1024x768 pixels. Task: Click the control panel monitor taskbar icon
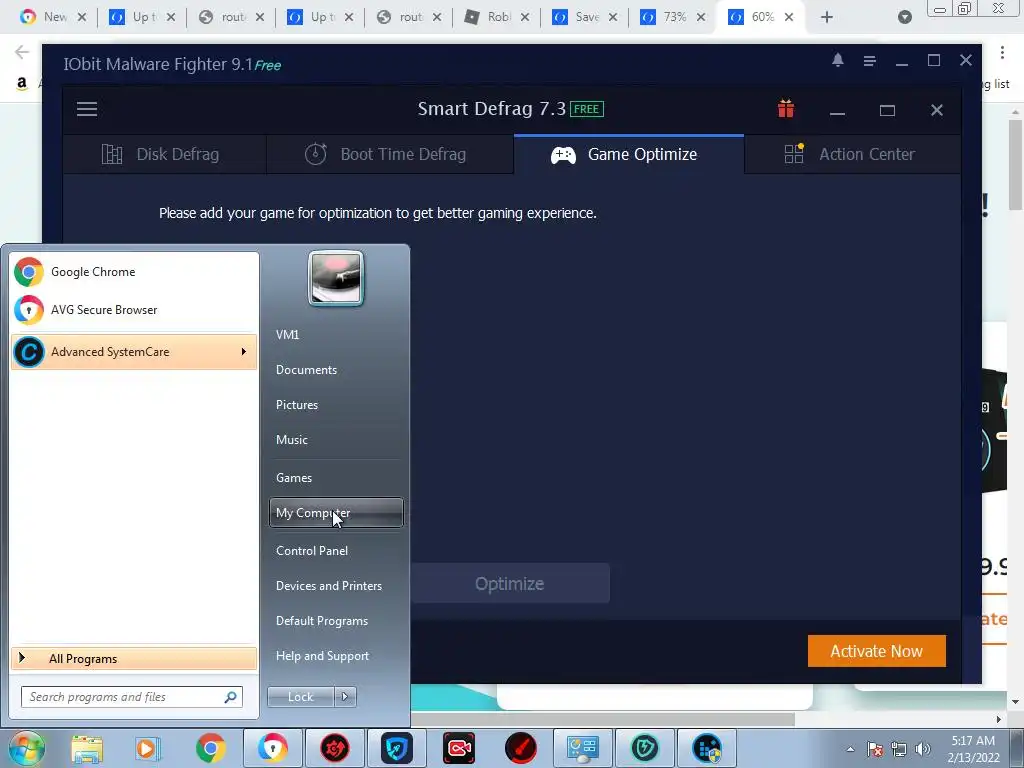pos(583,748)
